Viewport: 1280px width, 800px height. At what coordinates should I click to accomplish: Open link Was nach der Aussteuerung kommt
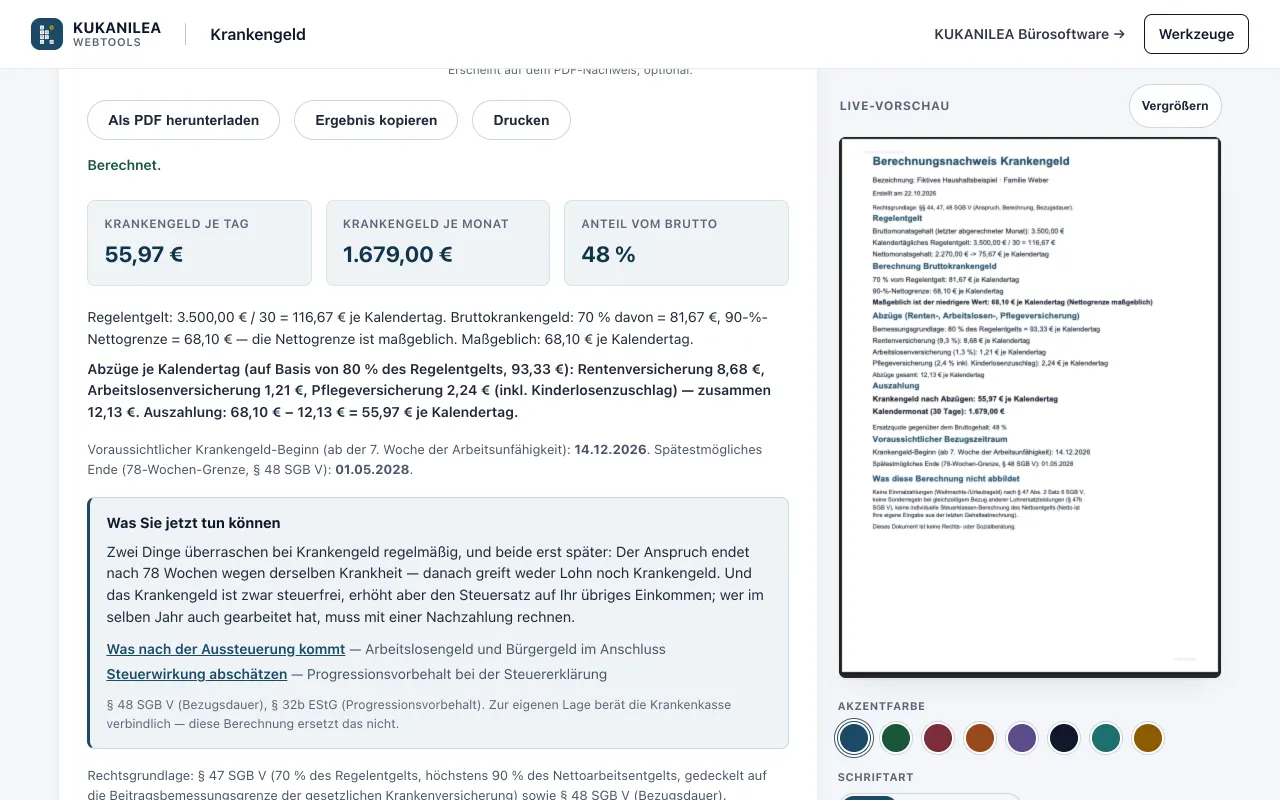click(226, 649)
